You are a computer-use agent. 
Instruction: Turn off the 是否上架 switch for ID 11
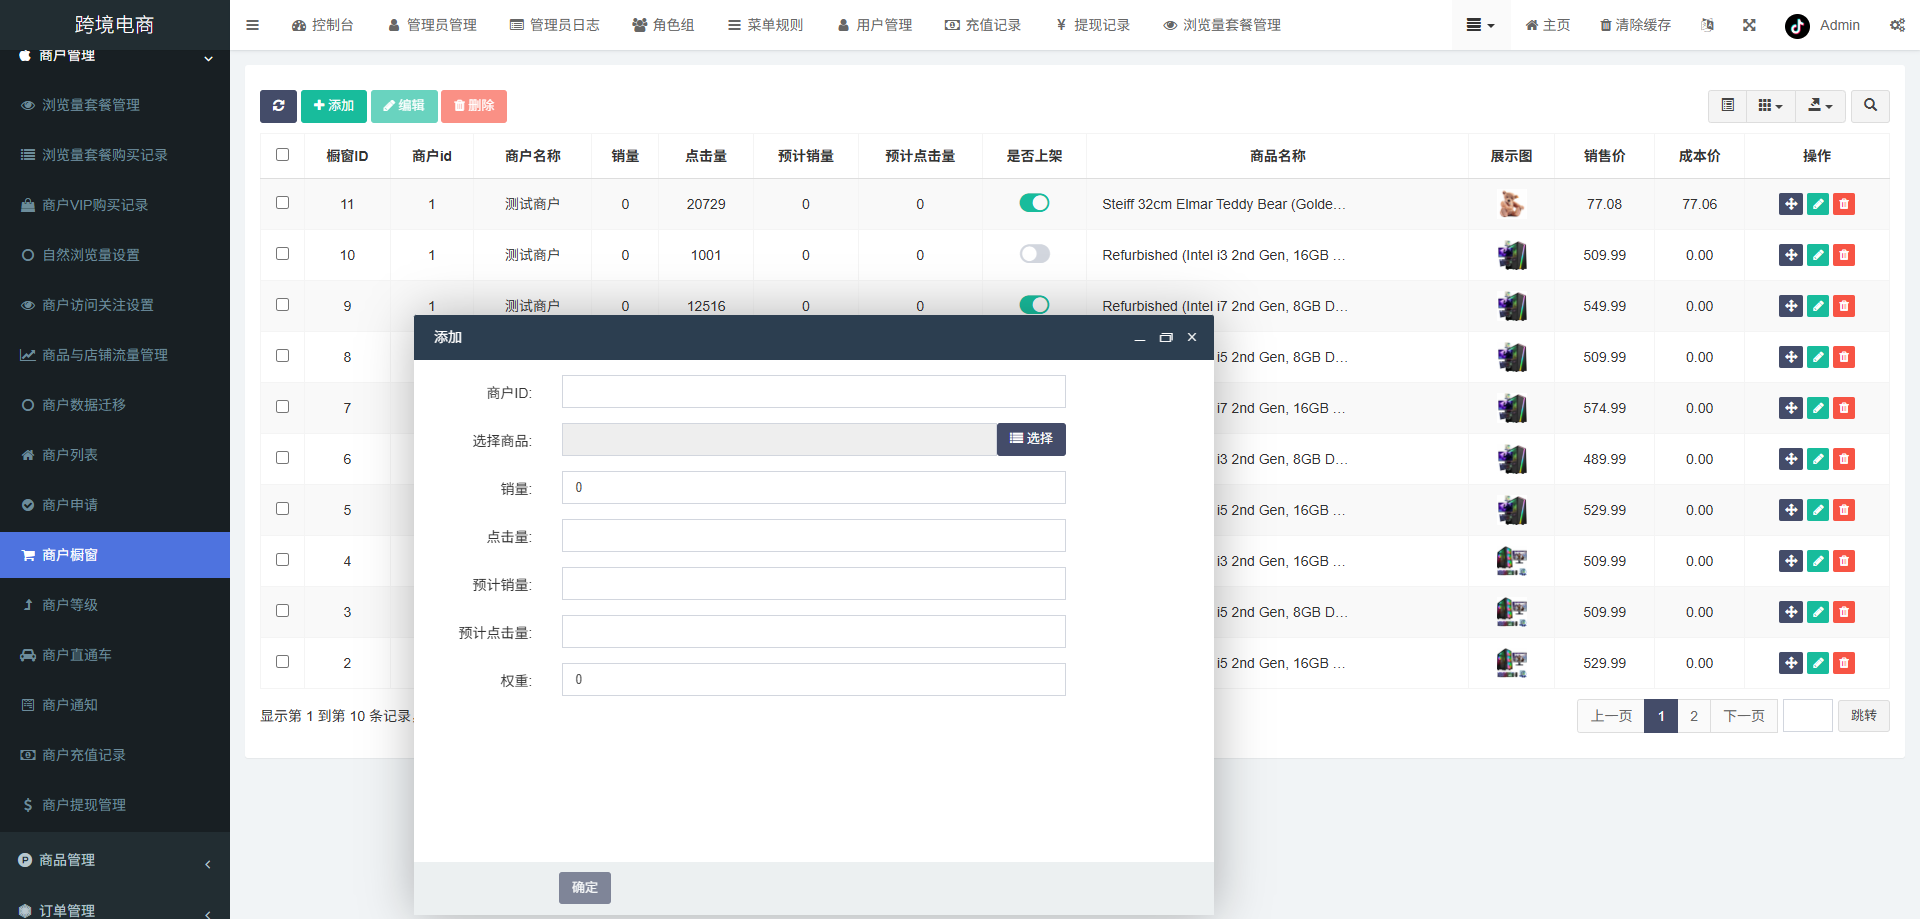coord(1035,202)
